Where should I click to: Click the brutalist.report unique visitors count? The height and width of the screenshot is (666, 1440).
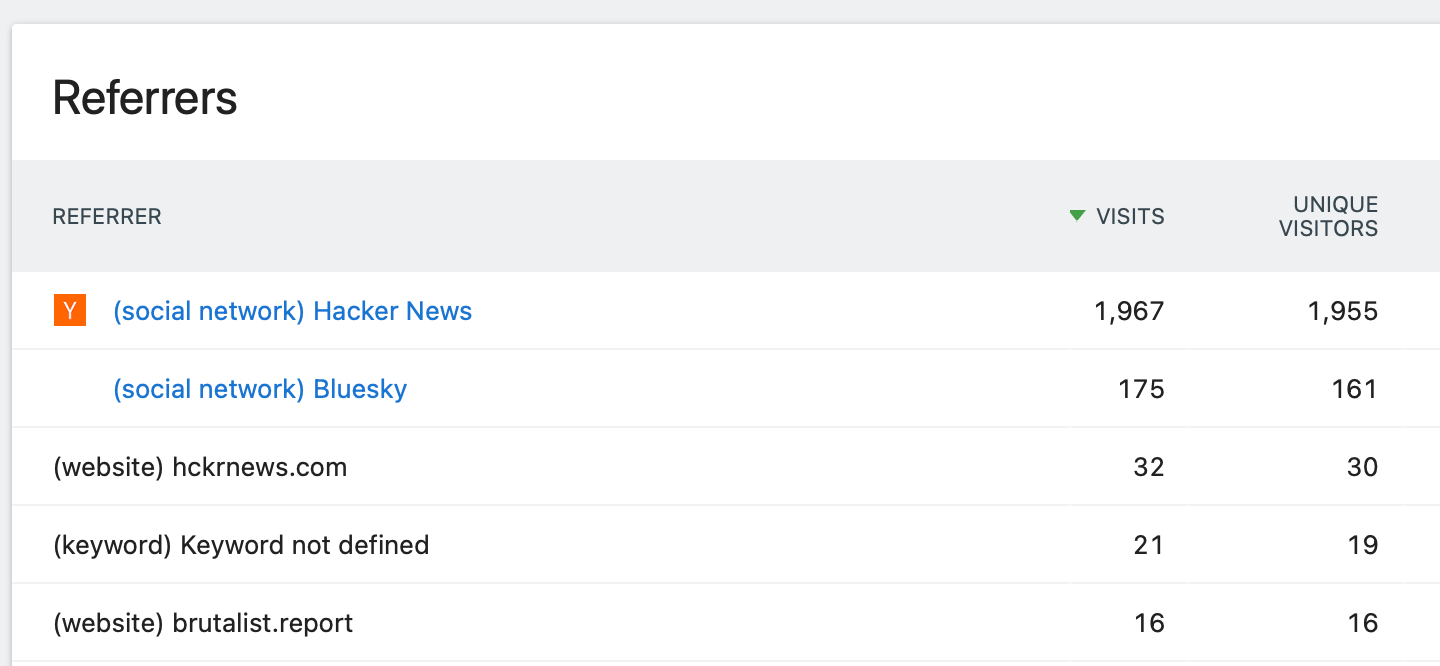click(x=1362, y=623)
